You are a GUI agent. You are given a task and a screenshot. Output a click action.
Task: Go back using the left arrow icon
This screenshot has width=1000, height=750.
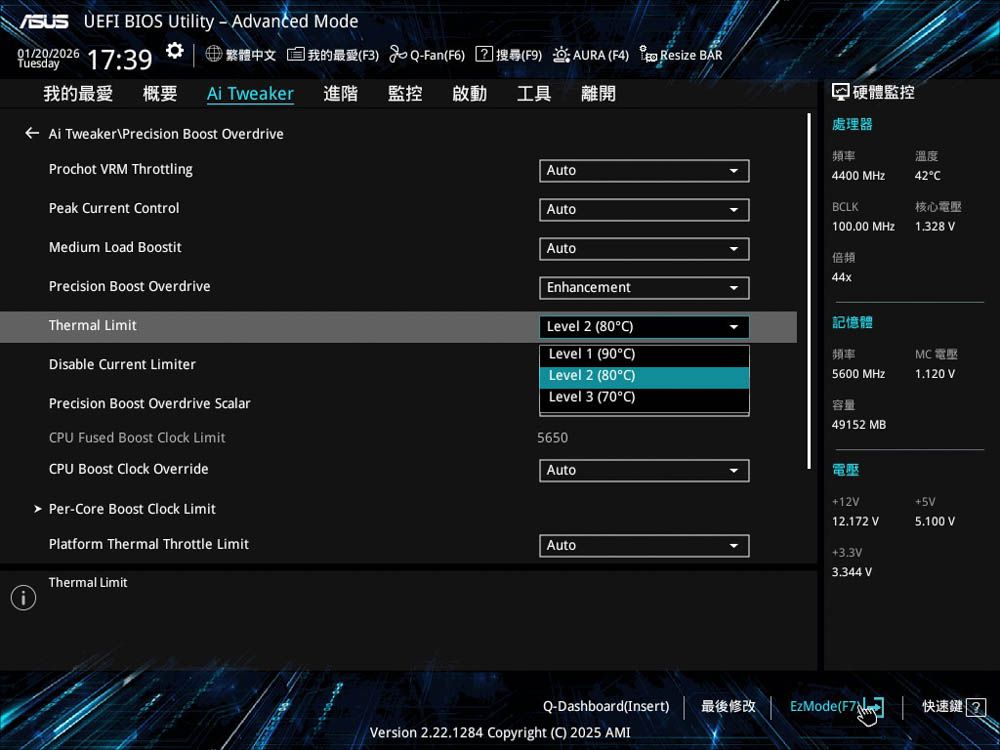point(32,133)
